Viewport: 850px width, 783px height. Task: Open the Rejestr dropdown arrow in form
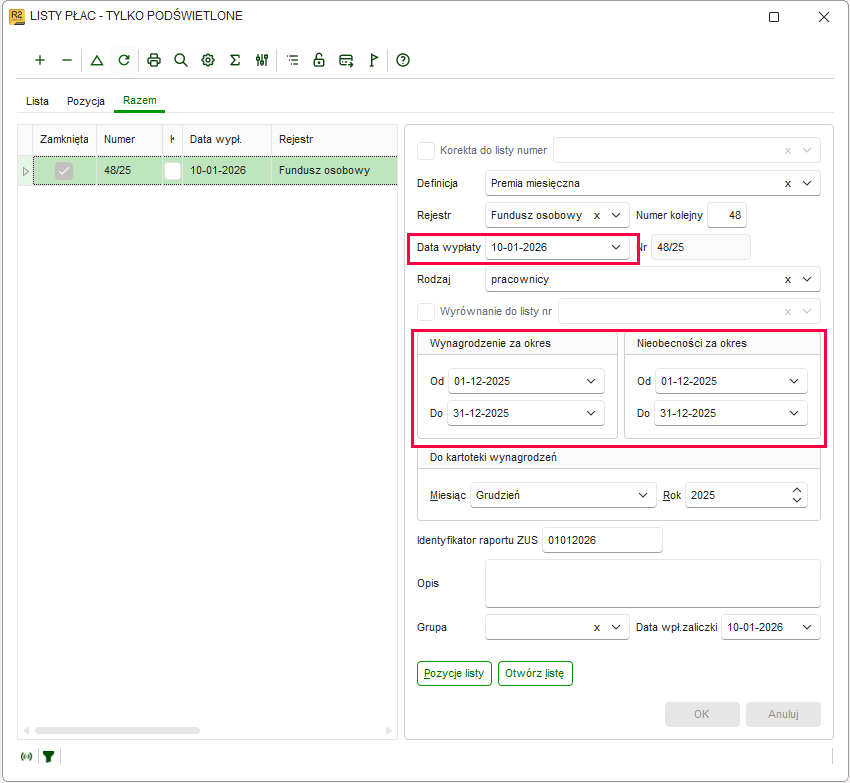[616, 215]
